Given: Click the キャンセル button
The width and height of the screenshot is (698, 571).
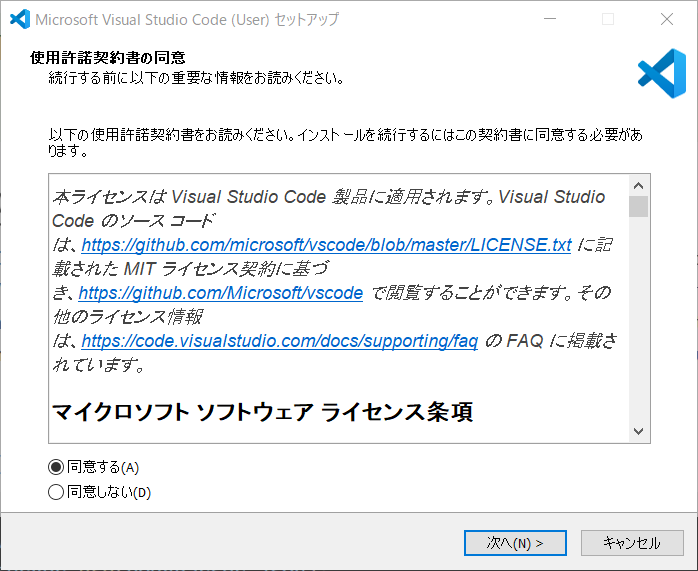Looking at the screenshot, I should pos(632,543).
